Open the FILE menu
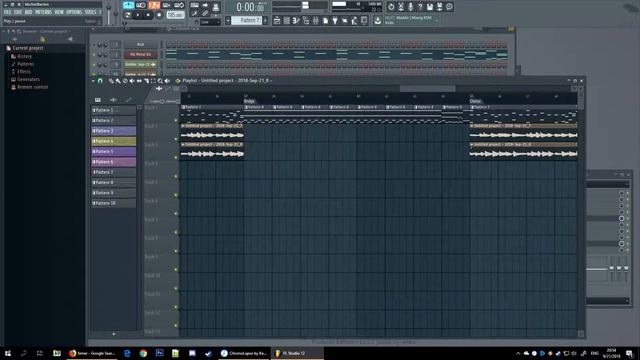640x360 pixels. pyautogui.click(x=7, y=12)
